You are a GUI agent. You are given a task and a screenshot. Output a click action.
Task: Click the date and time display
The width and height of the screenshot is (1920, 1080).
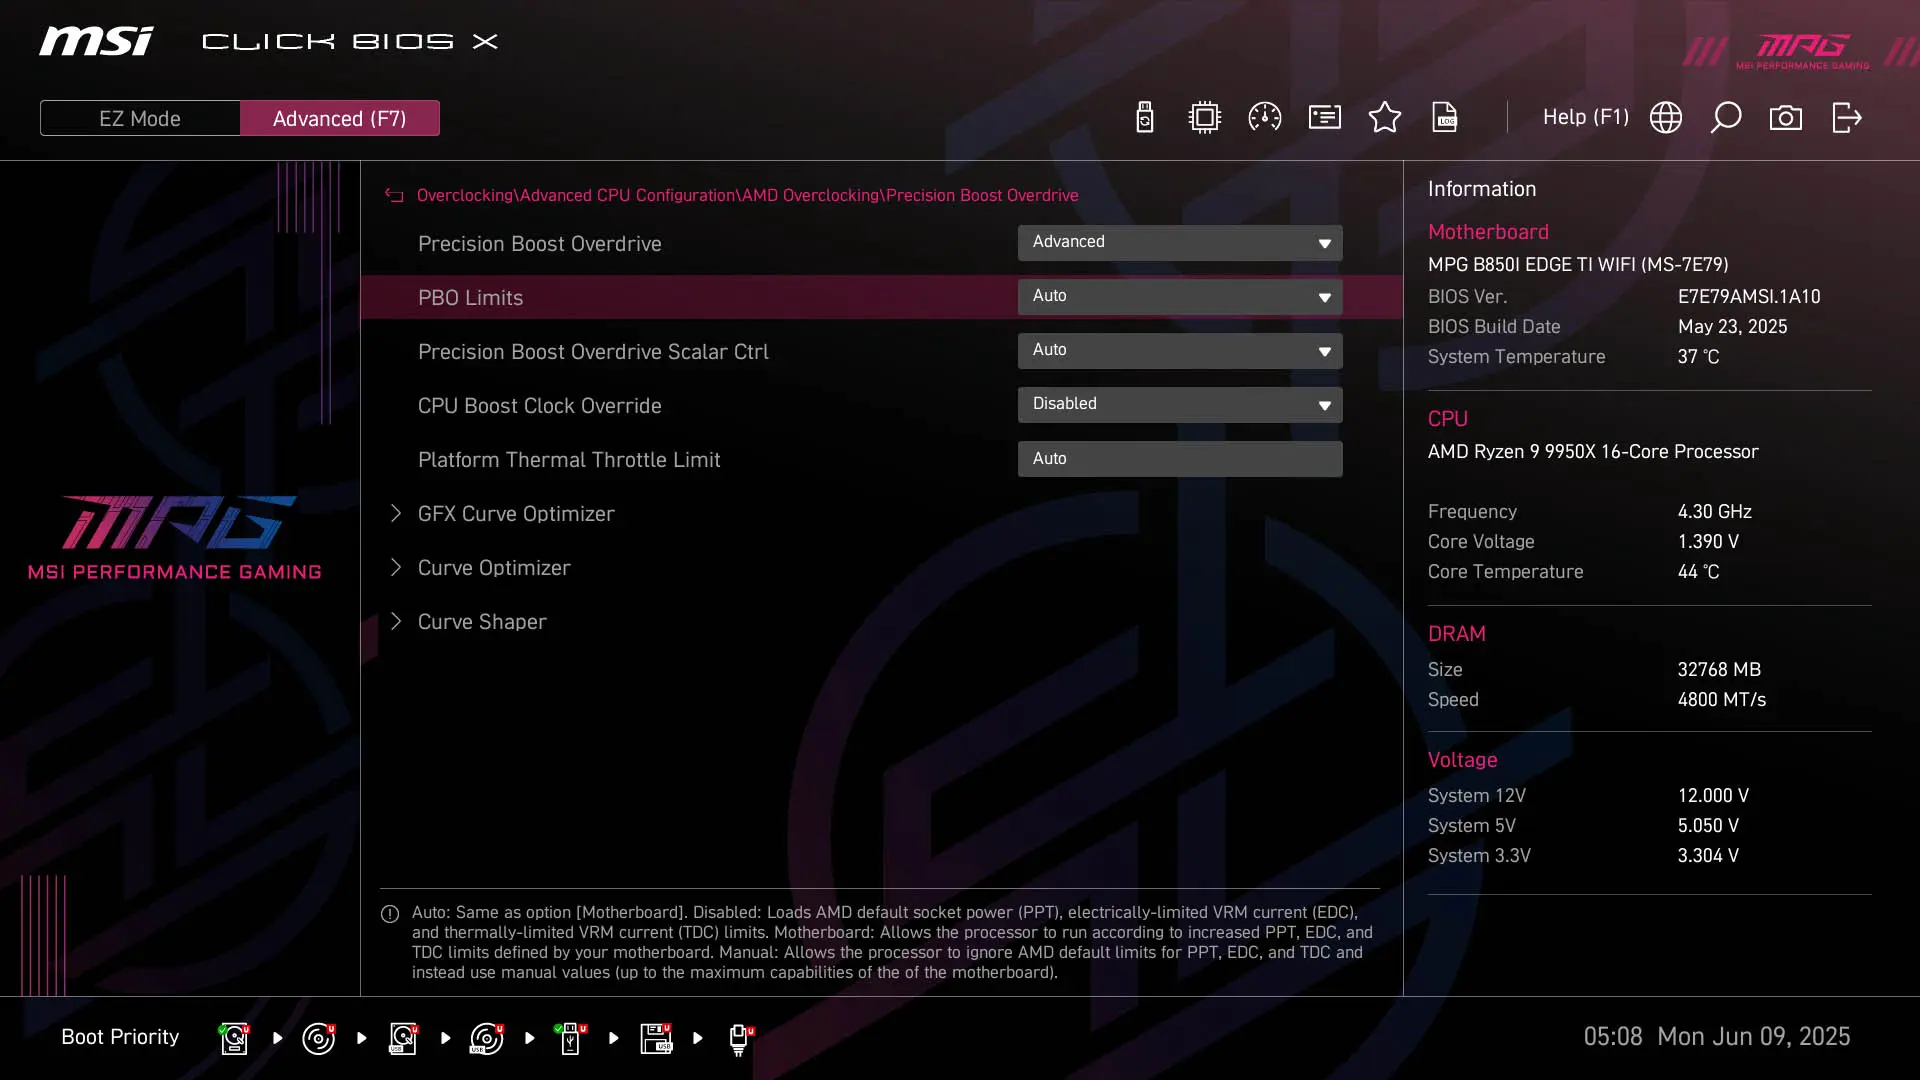(1716, 1036)
